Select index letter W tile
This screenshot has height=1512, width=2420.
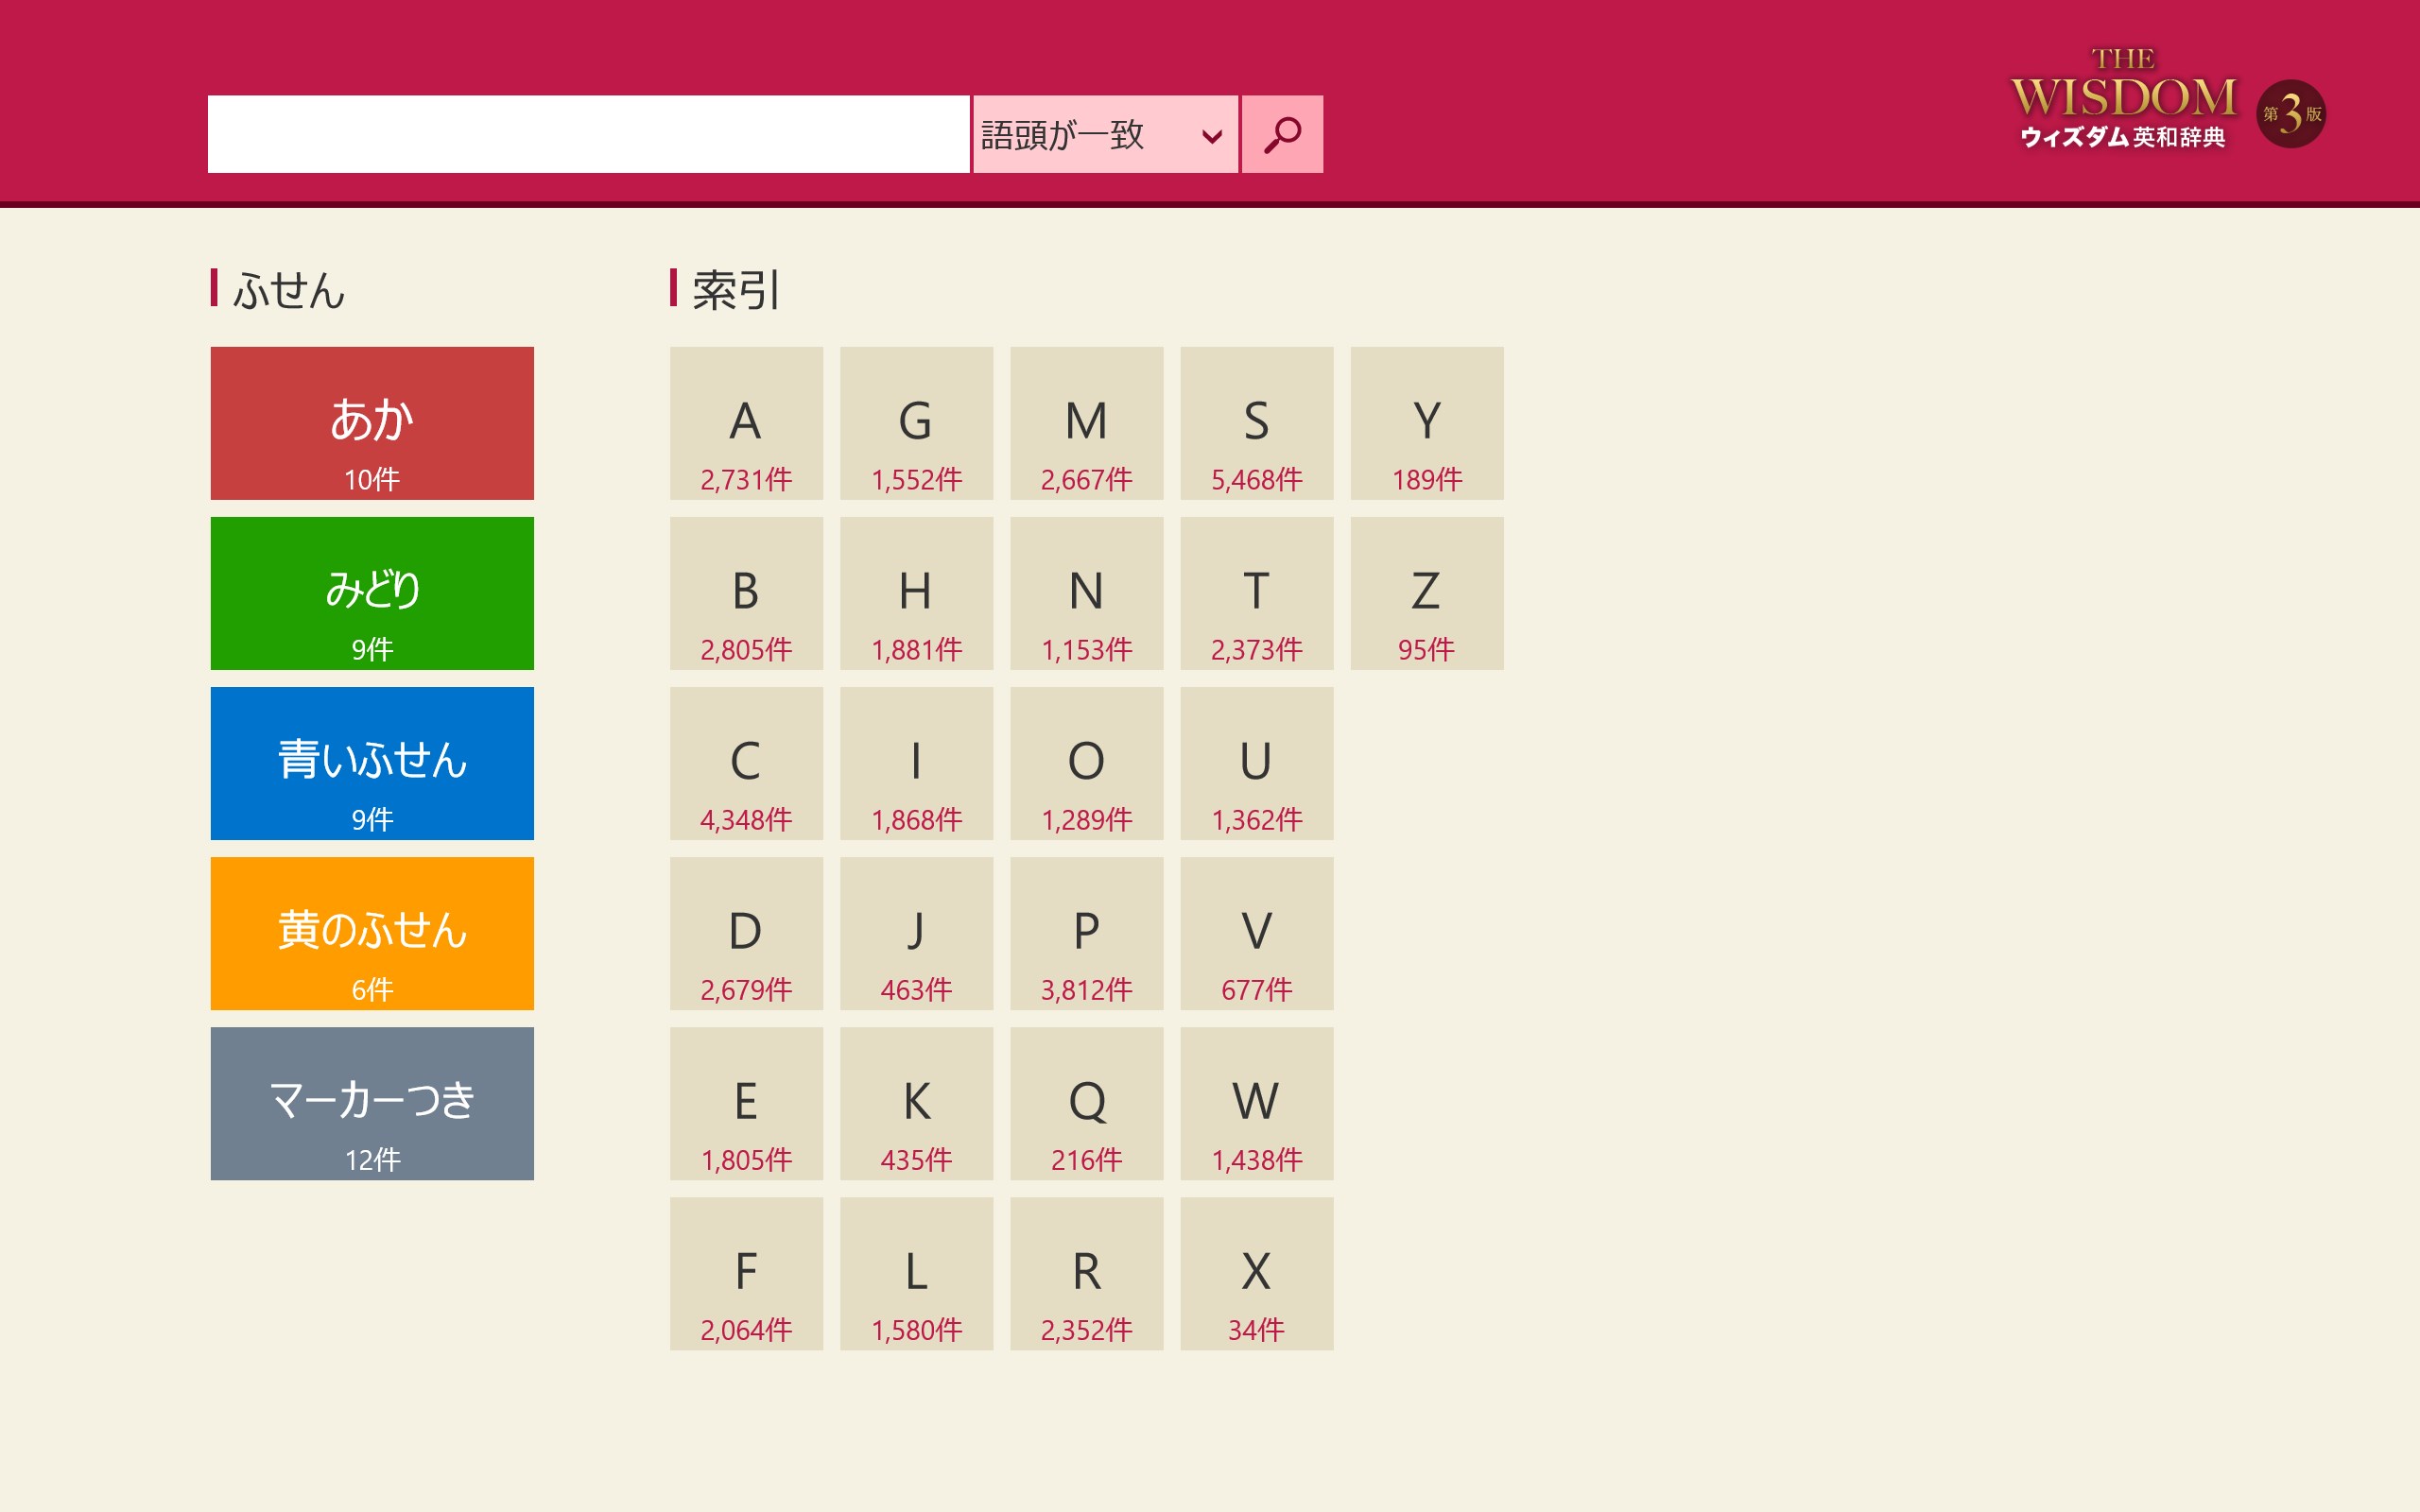click(1256, 1103)
